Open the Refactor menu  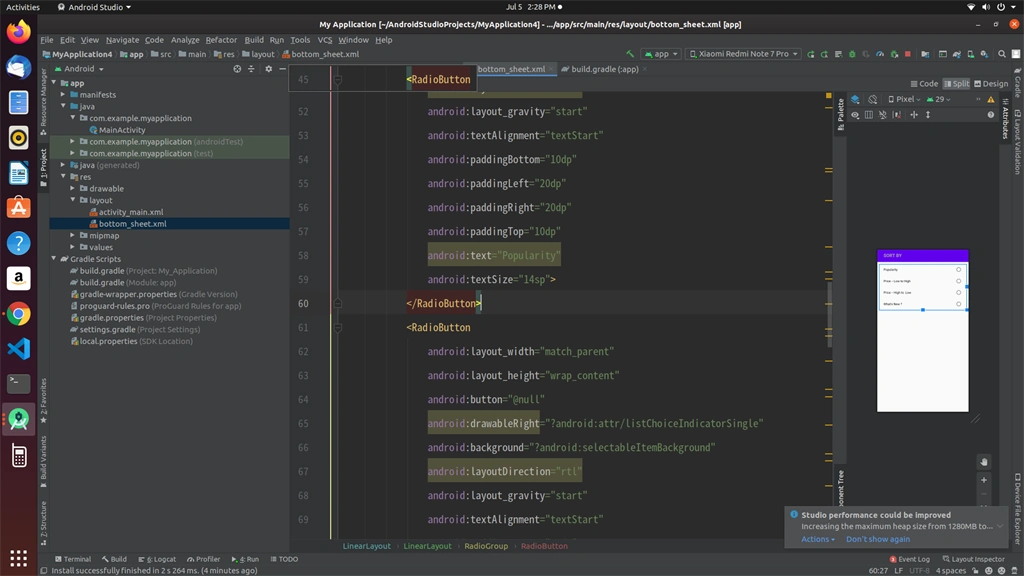(x=221, y=40)
